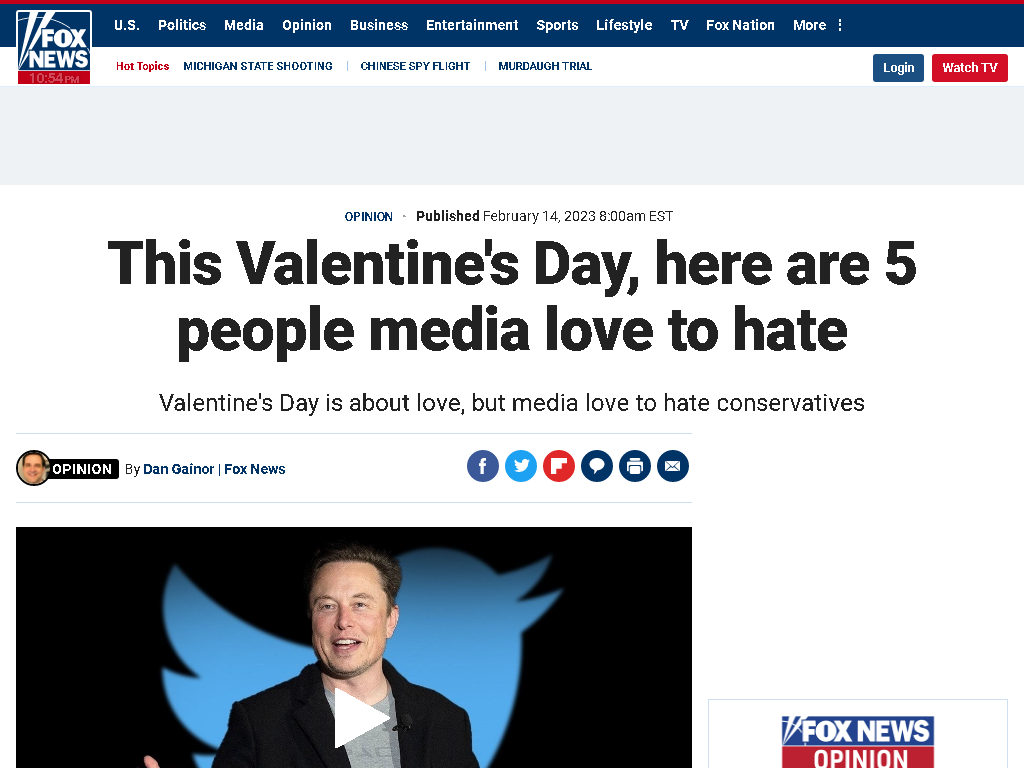Screen dimensions: 1024x768
Task: Go to TV section
Action: tap(679, 25)
